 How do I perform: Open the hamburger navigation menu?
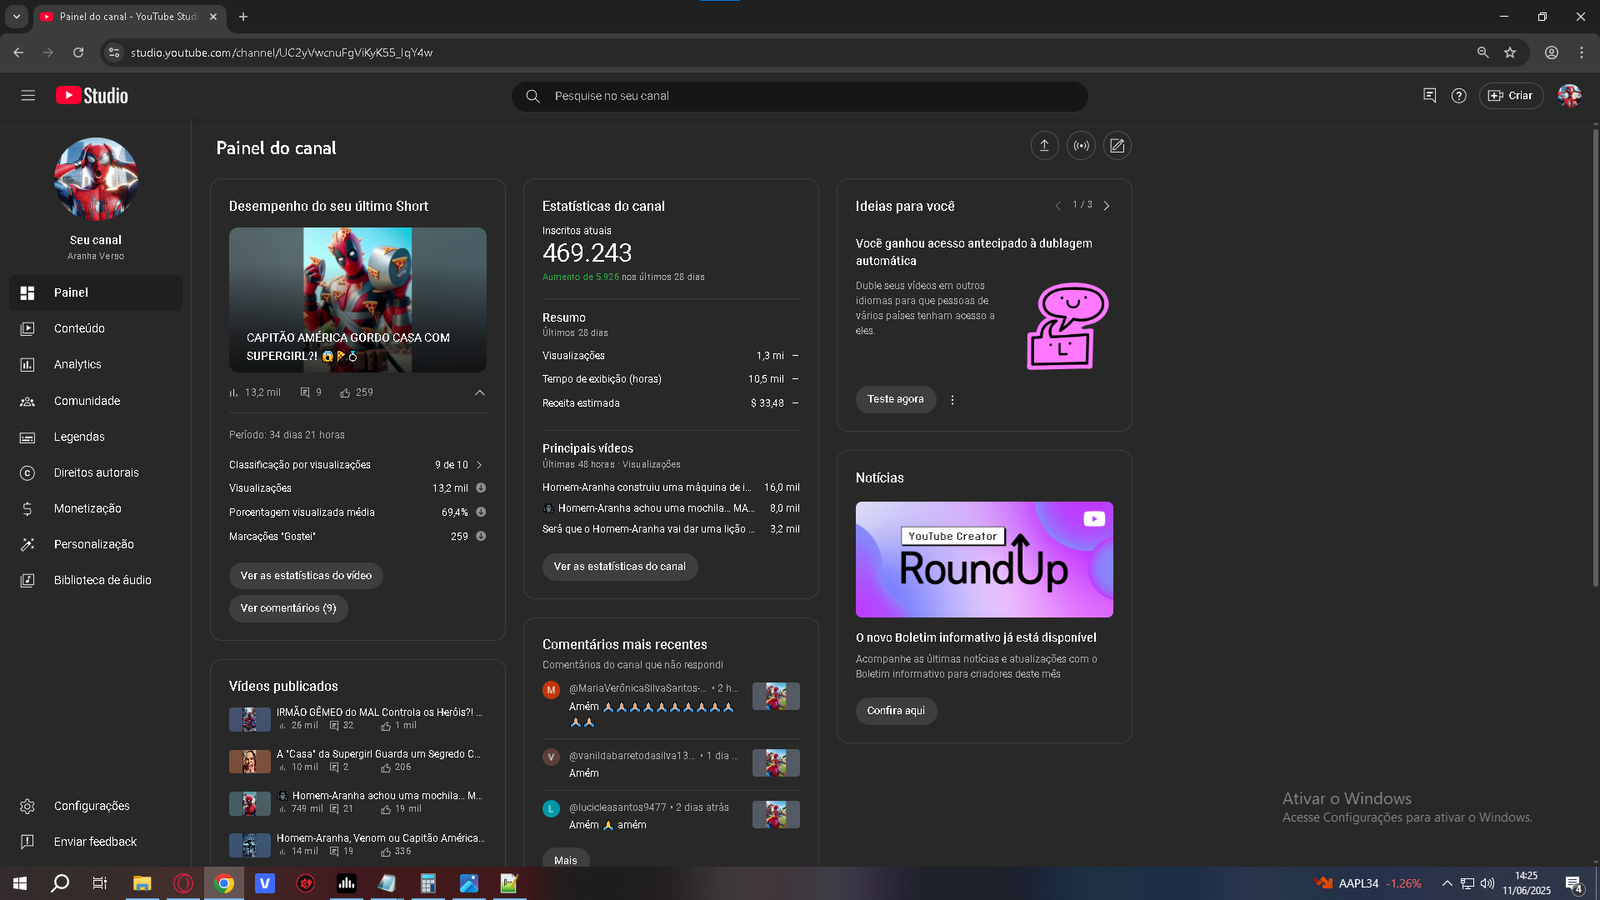coord(28,95)
